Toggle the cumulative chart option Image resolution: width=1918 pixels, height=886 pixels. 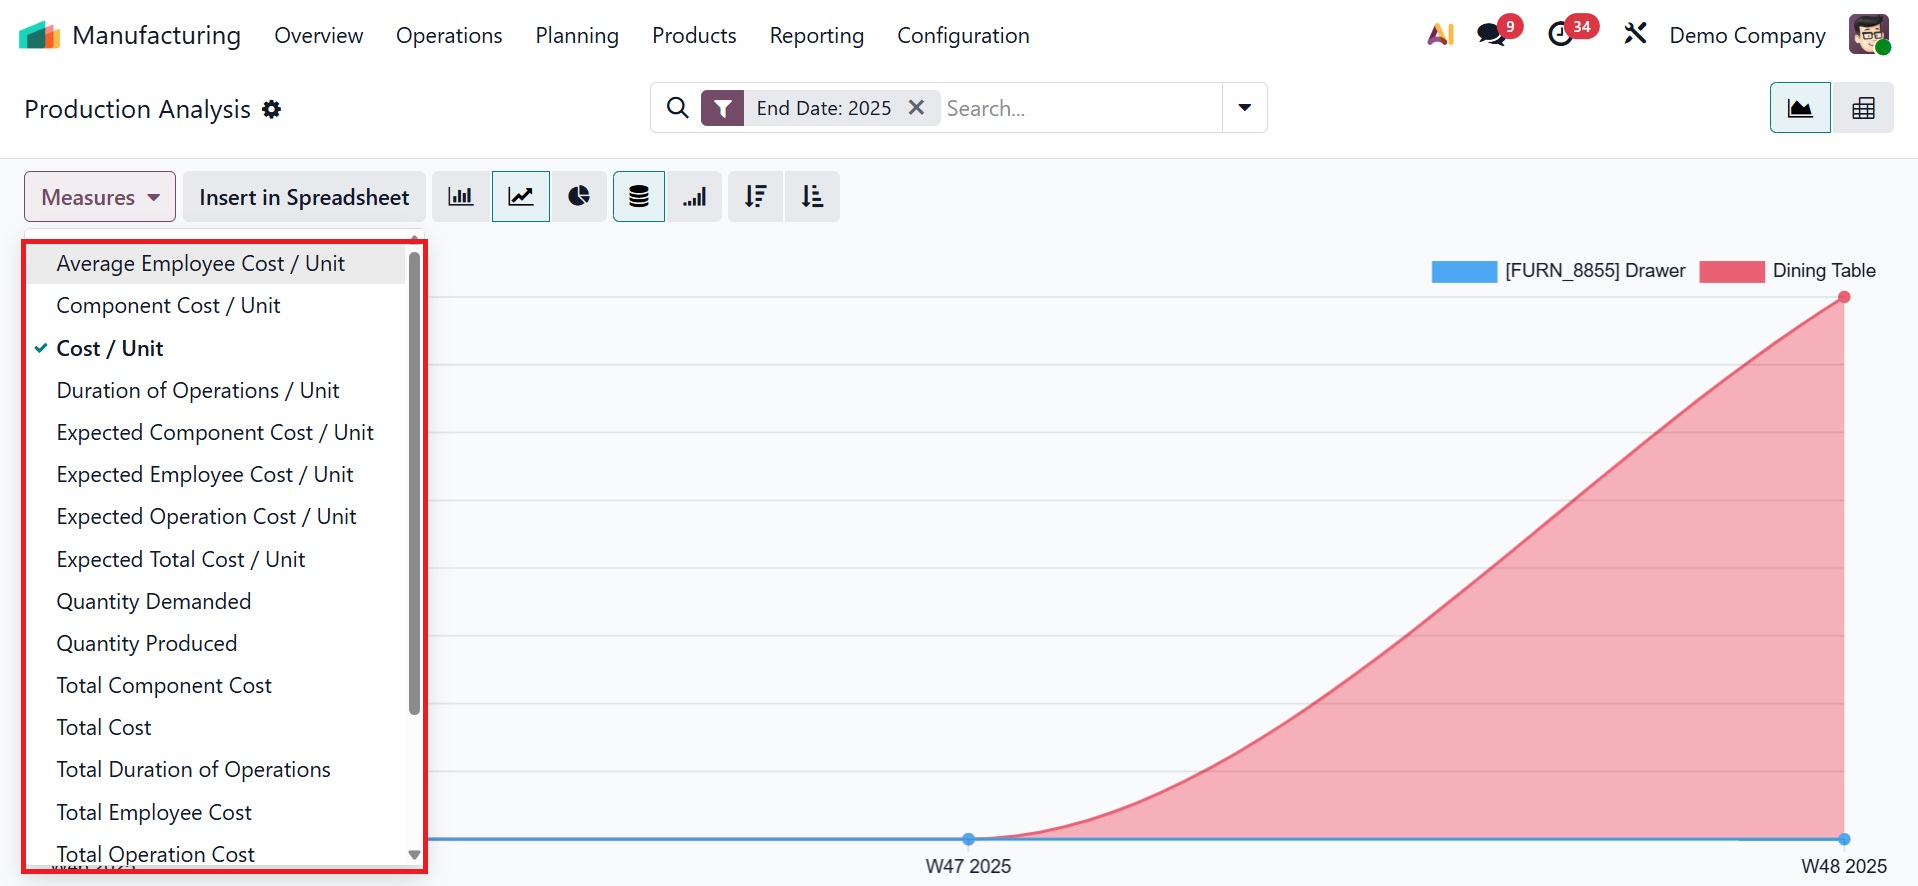pyautogui.click(x=695, y=197)
